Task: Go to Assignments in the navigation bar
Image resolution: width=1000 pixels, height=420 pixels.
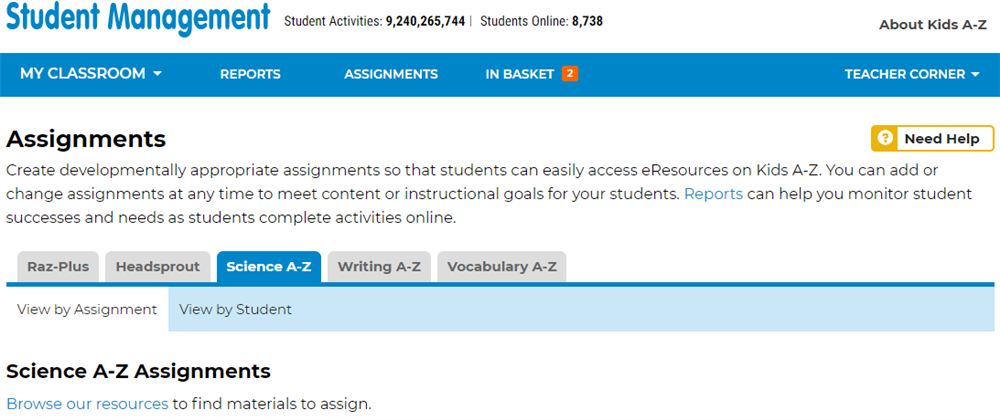Action: coord(391,74)
